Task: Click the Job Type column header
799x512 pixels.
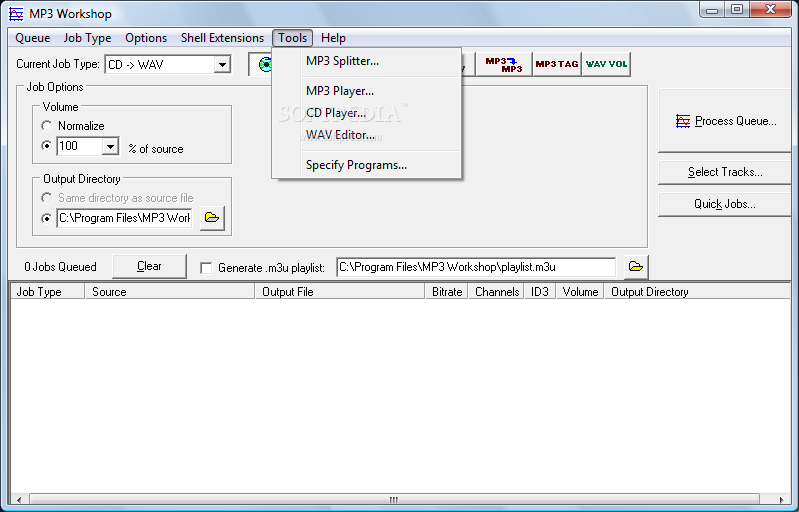Action: click(x=47, y=292)
